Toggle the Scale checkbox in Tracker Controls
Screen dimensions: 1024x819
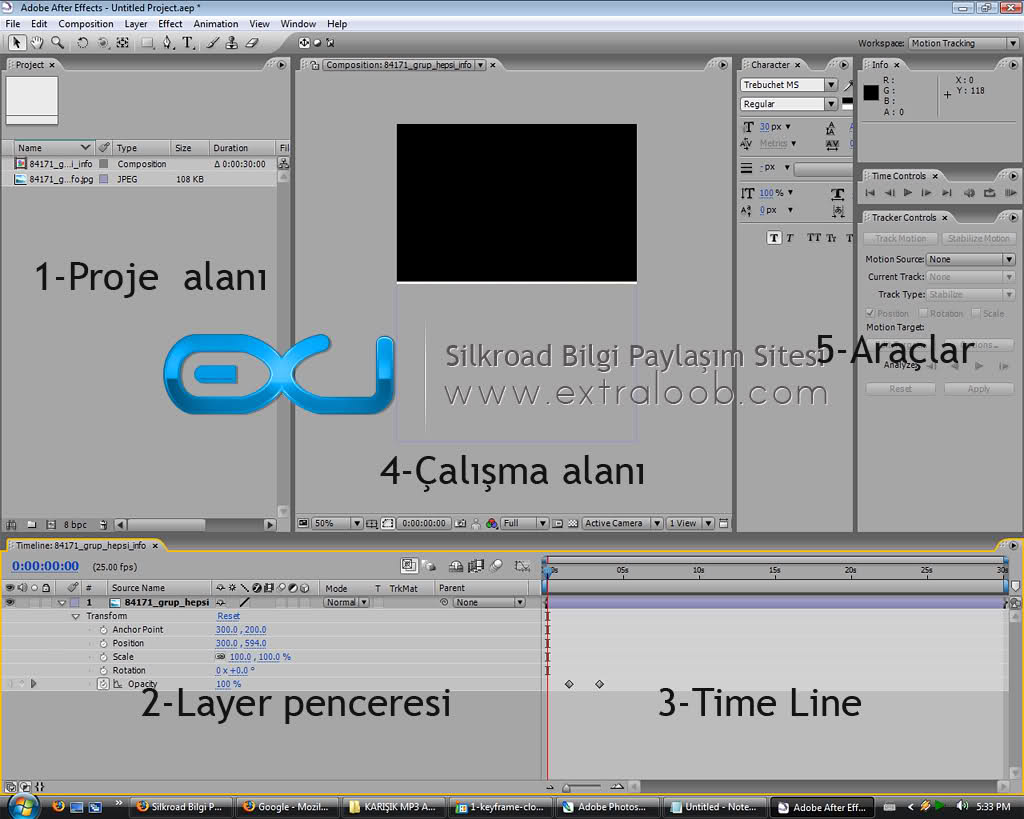pos(976,313)
